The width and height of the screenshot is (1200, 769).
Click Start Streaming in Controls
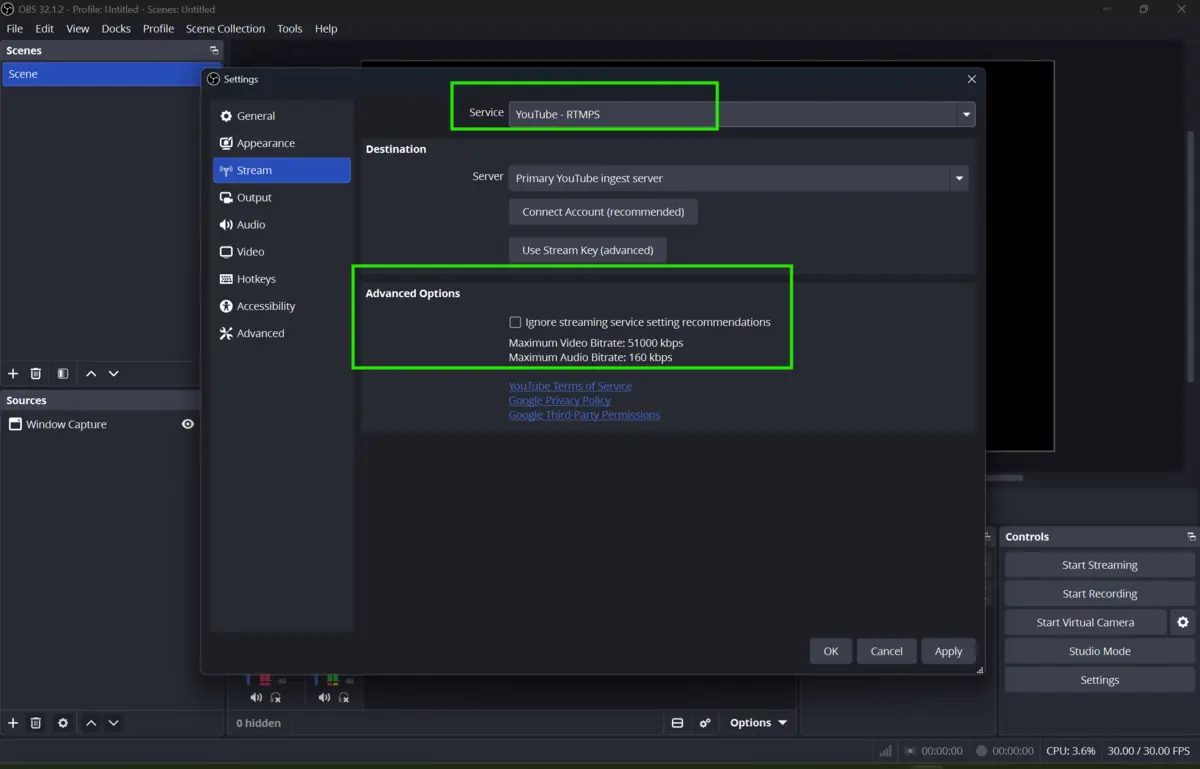pos(1099,565)
